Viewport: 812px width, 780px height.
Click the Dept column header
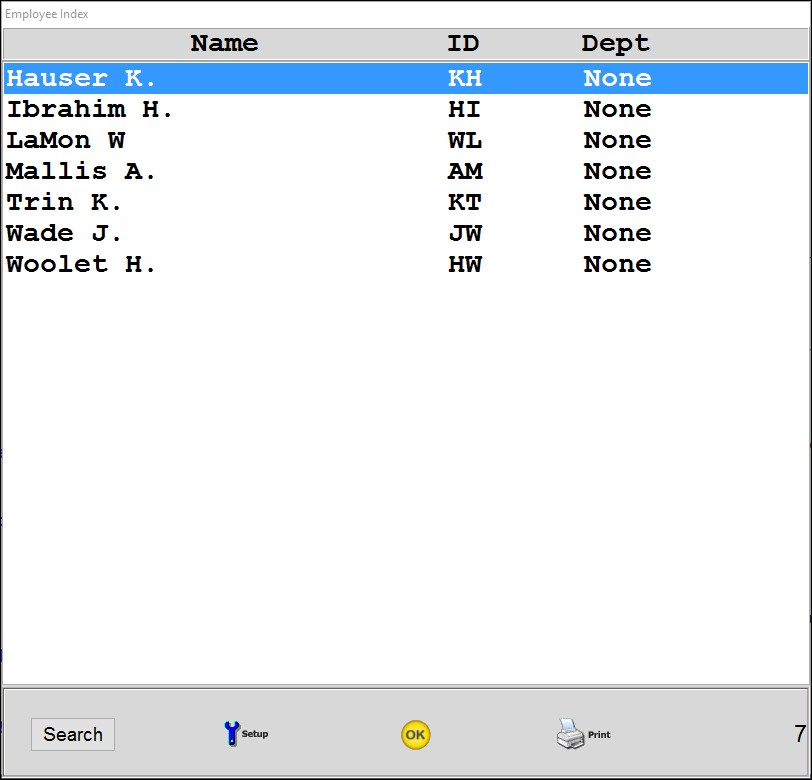[615, 45]
